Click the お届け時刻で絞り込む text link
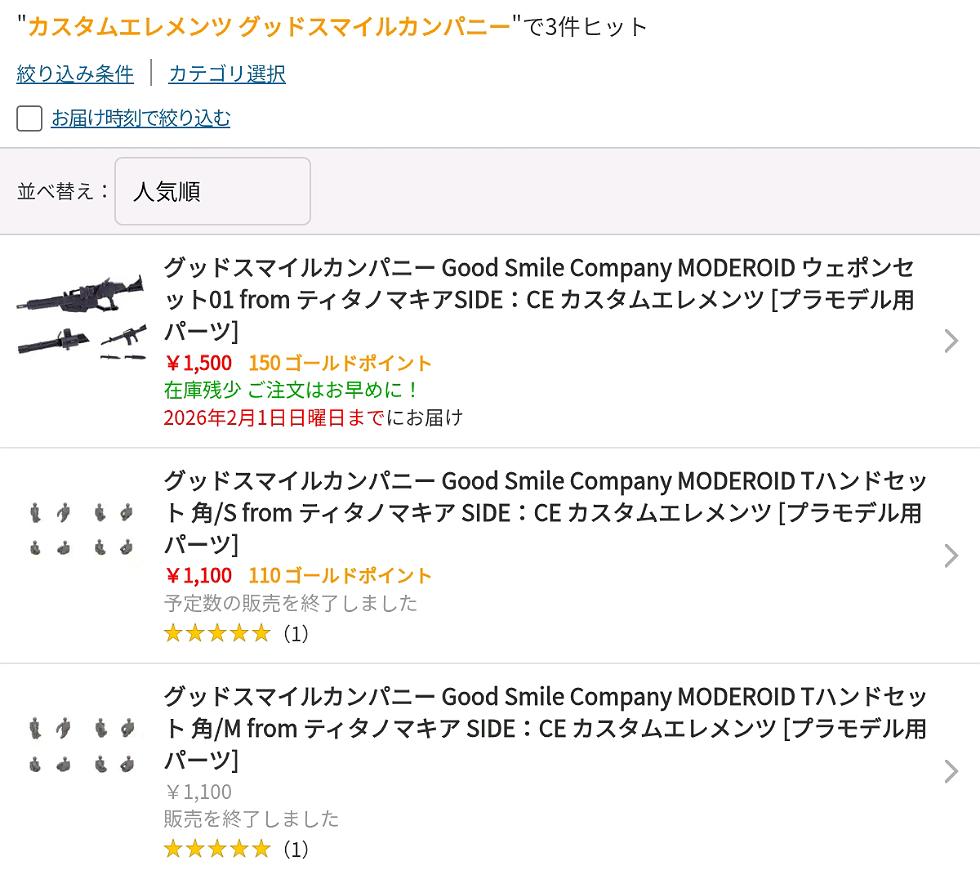 [x=141, y=119]
